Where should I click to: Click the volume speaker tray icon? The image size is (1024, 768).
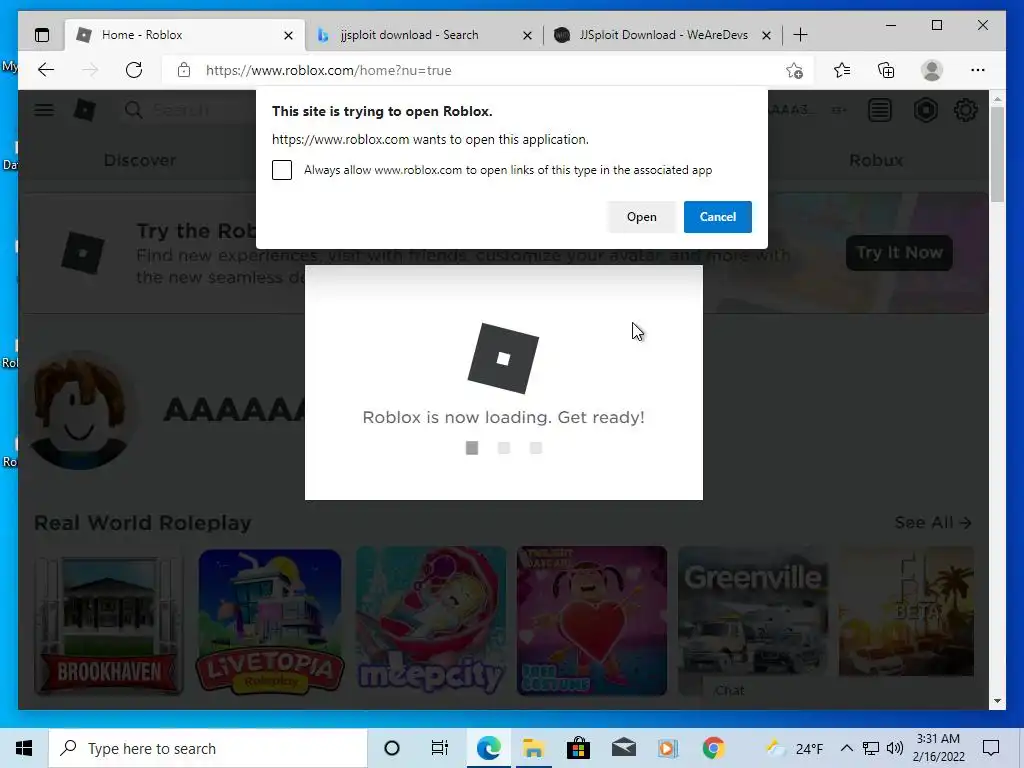(895, 748)
